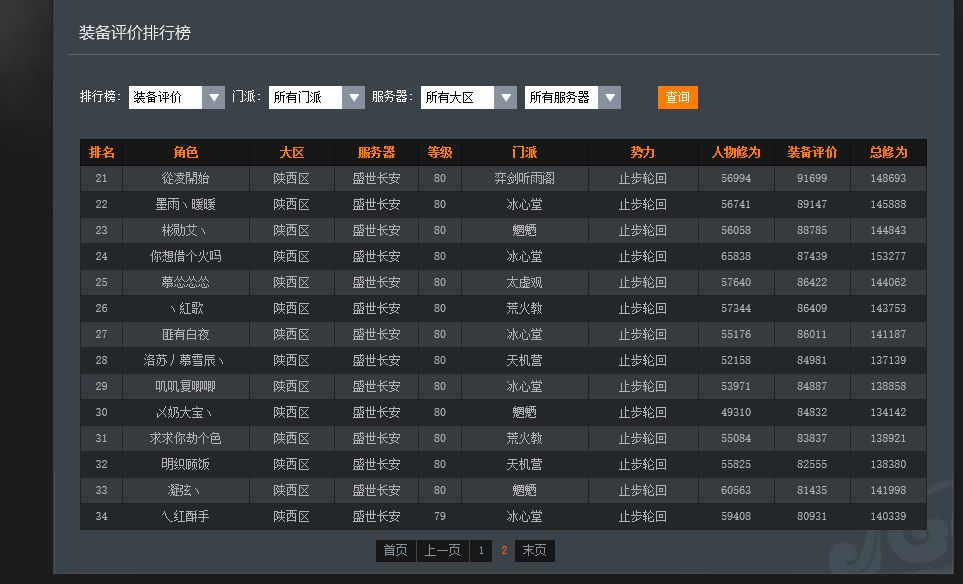This screenshot has height=584, width=963.
Task: Select character 從凌開始 in rank 21
Action: coord(185,178)
